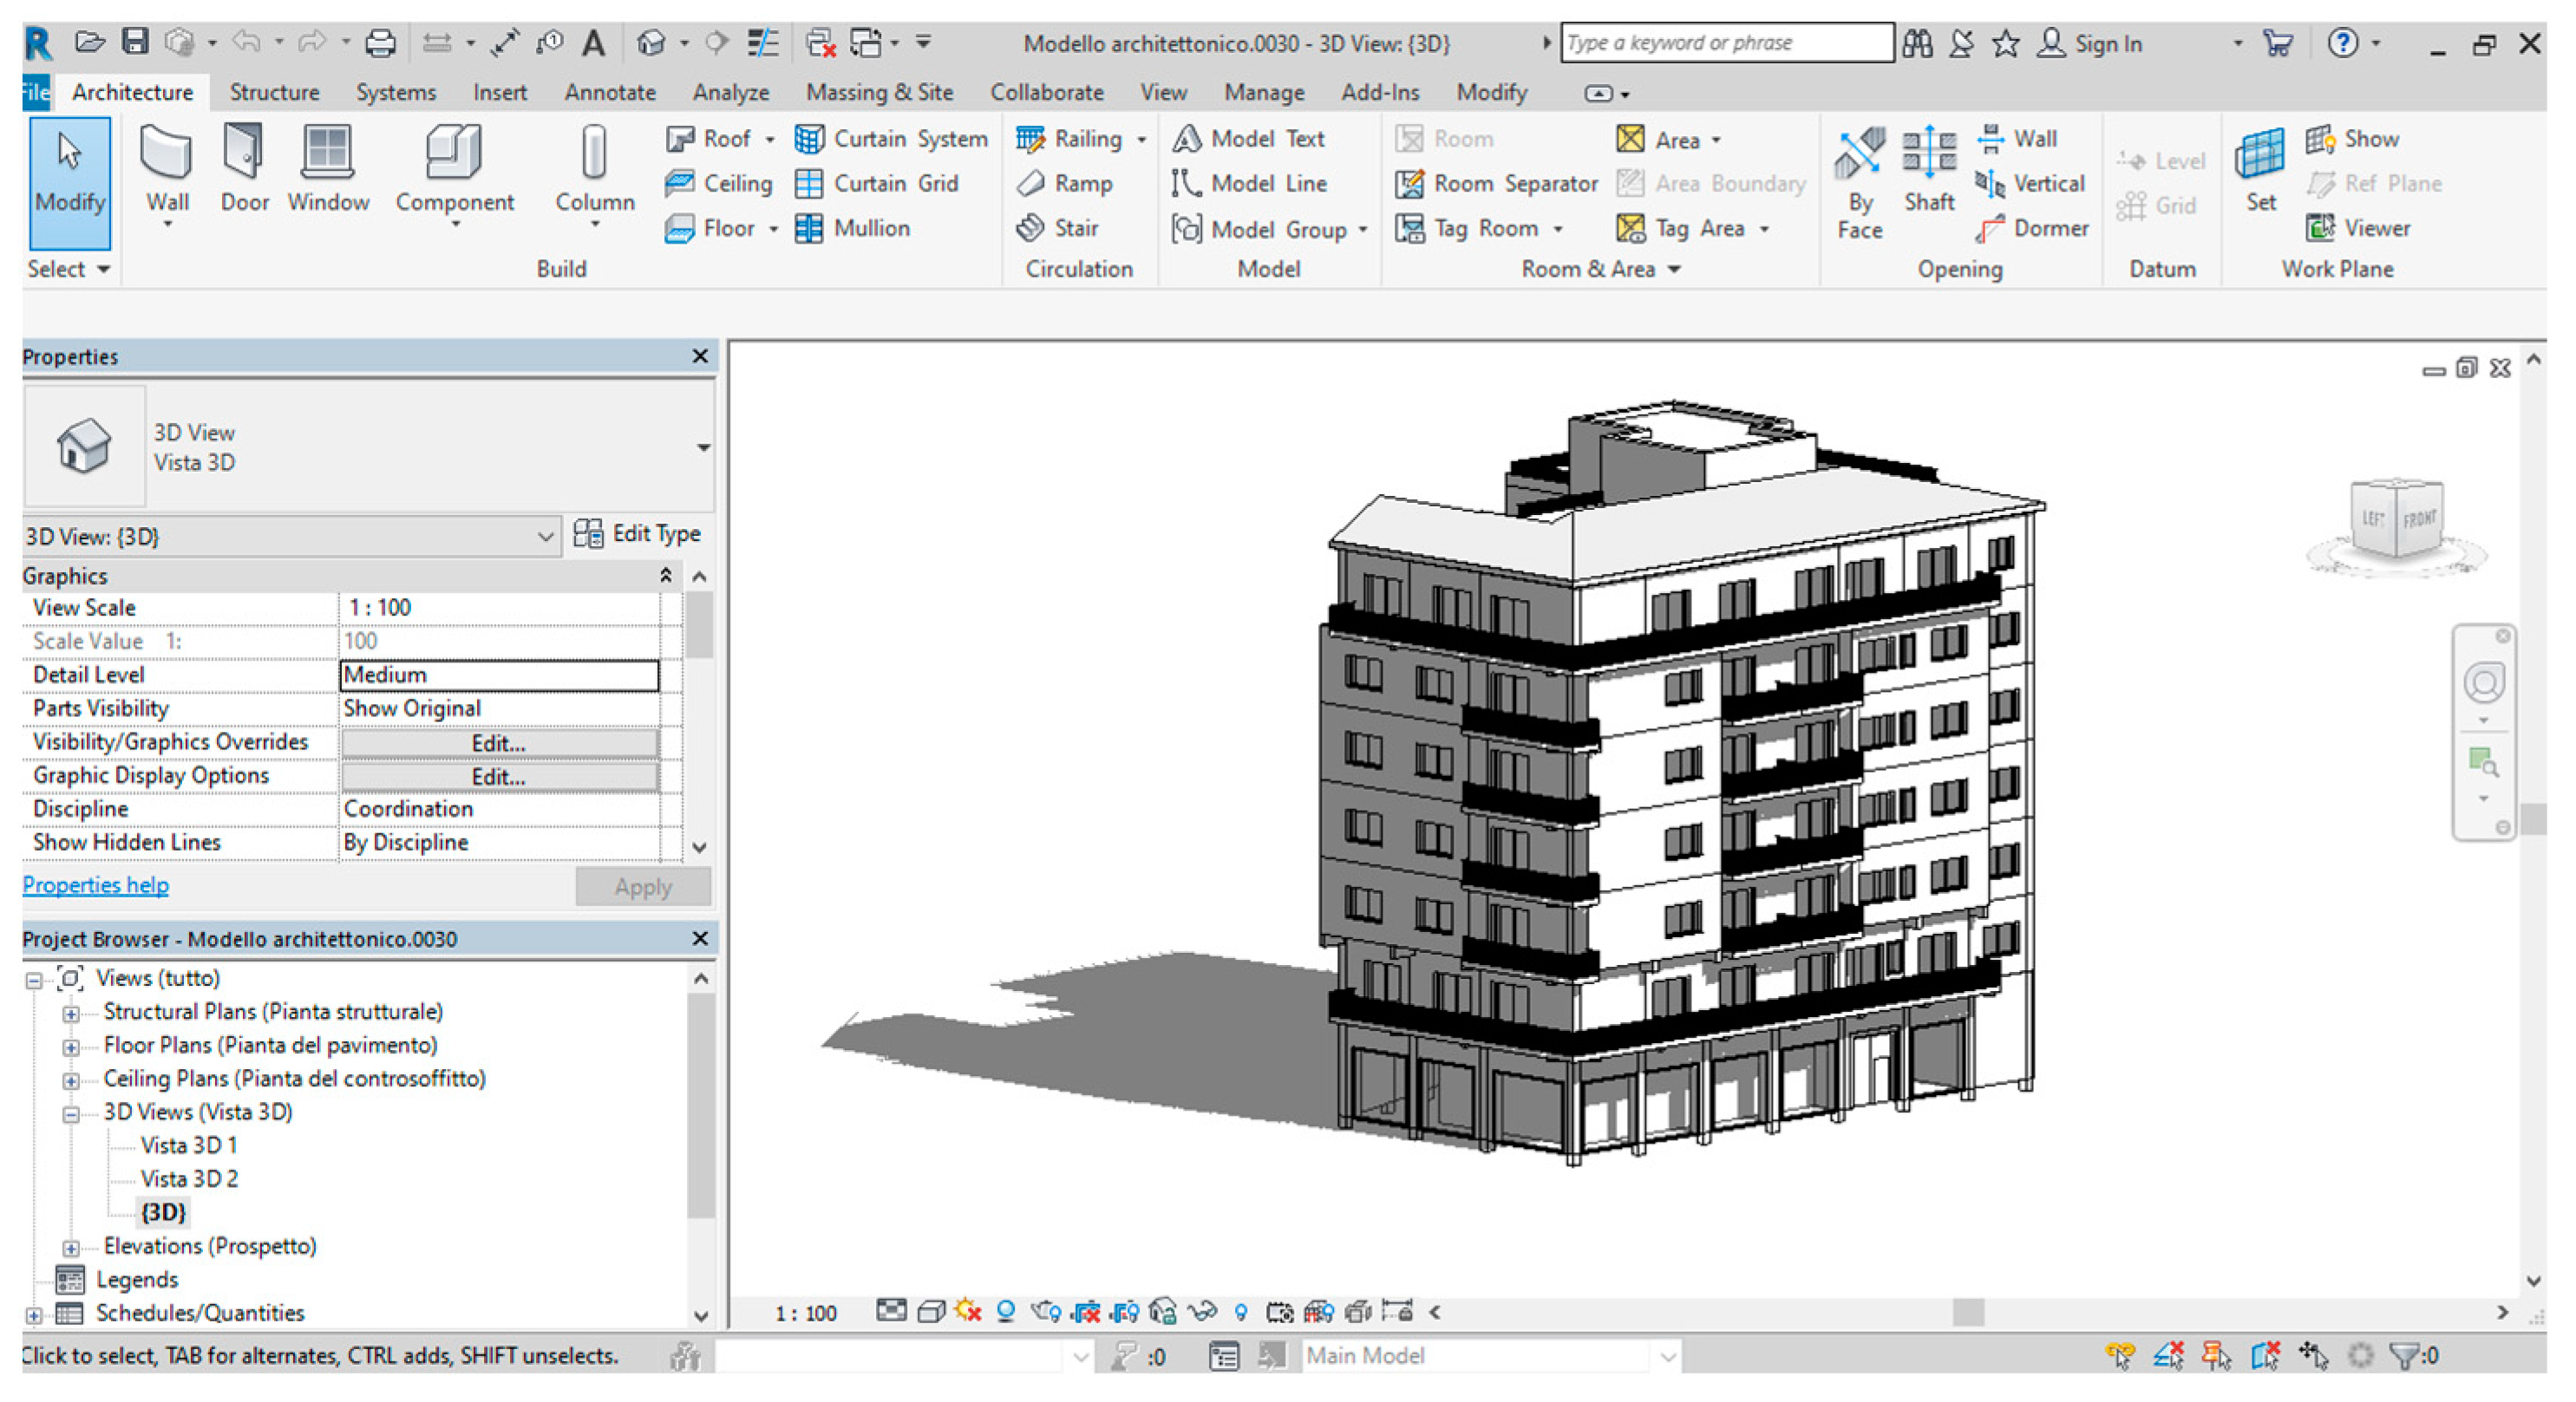Viewport: 2576px width, 1402px height.
Task: Toggle Sun Path in view control bar
Action: (x=968, y=1311)
